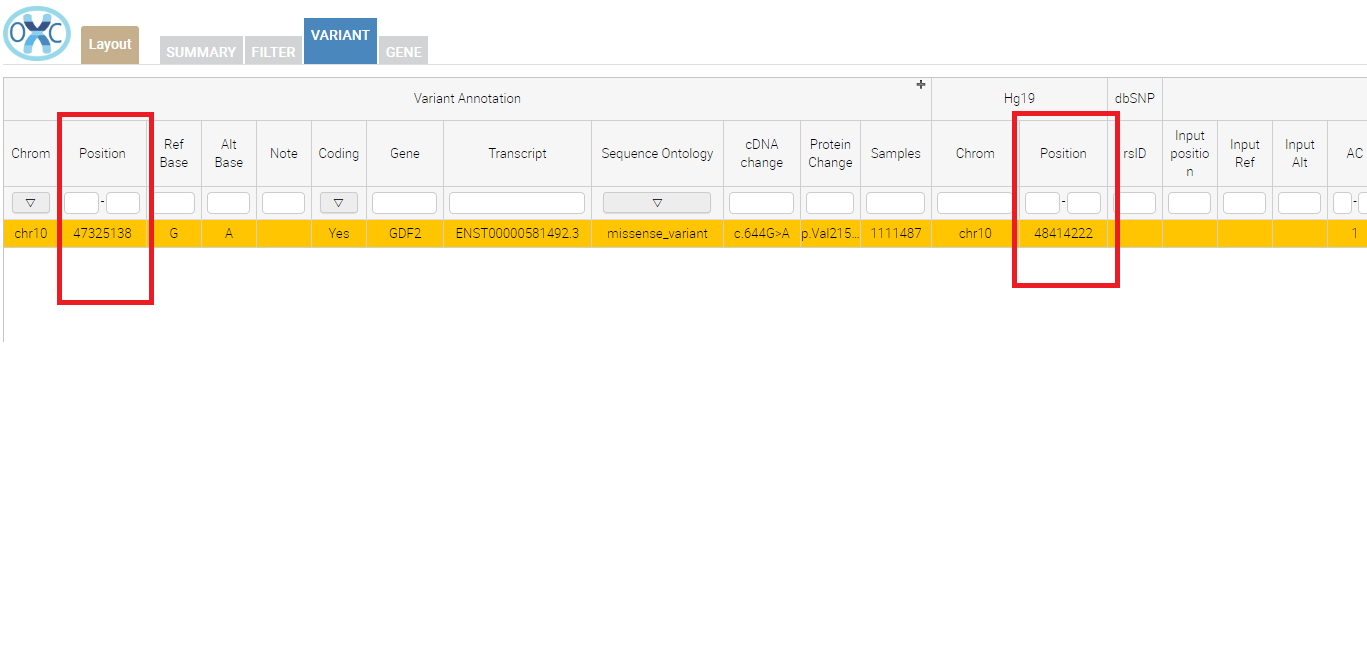The image size is (1367, 648).
Task: Switch to the SUMMARY tab
Action: tap(200, 51)
